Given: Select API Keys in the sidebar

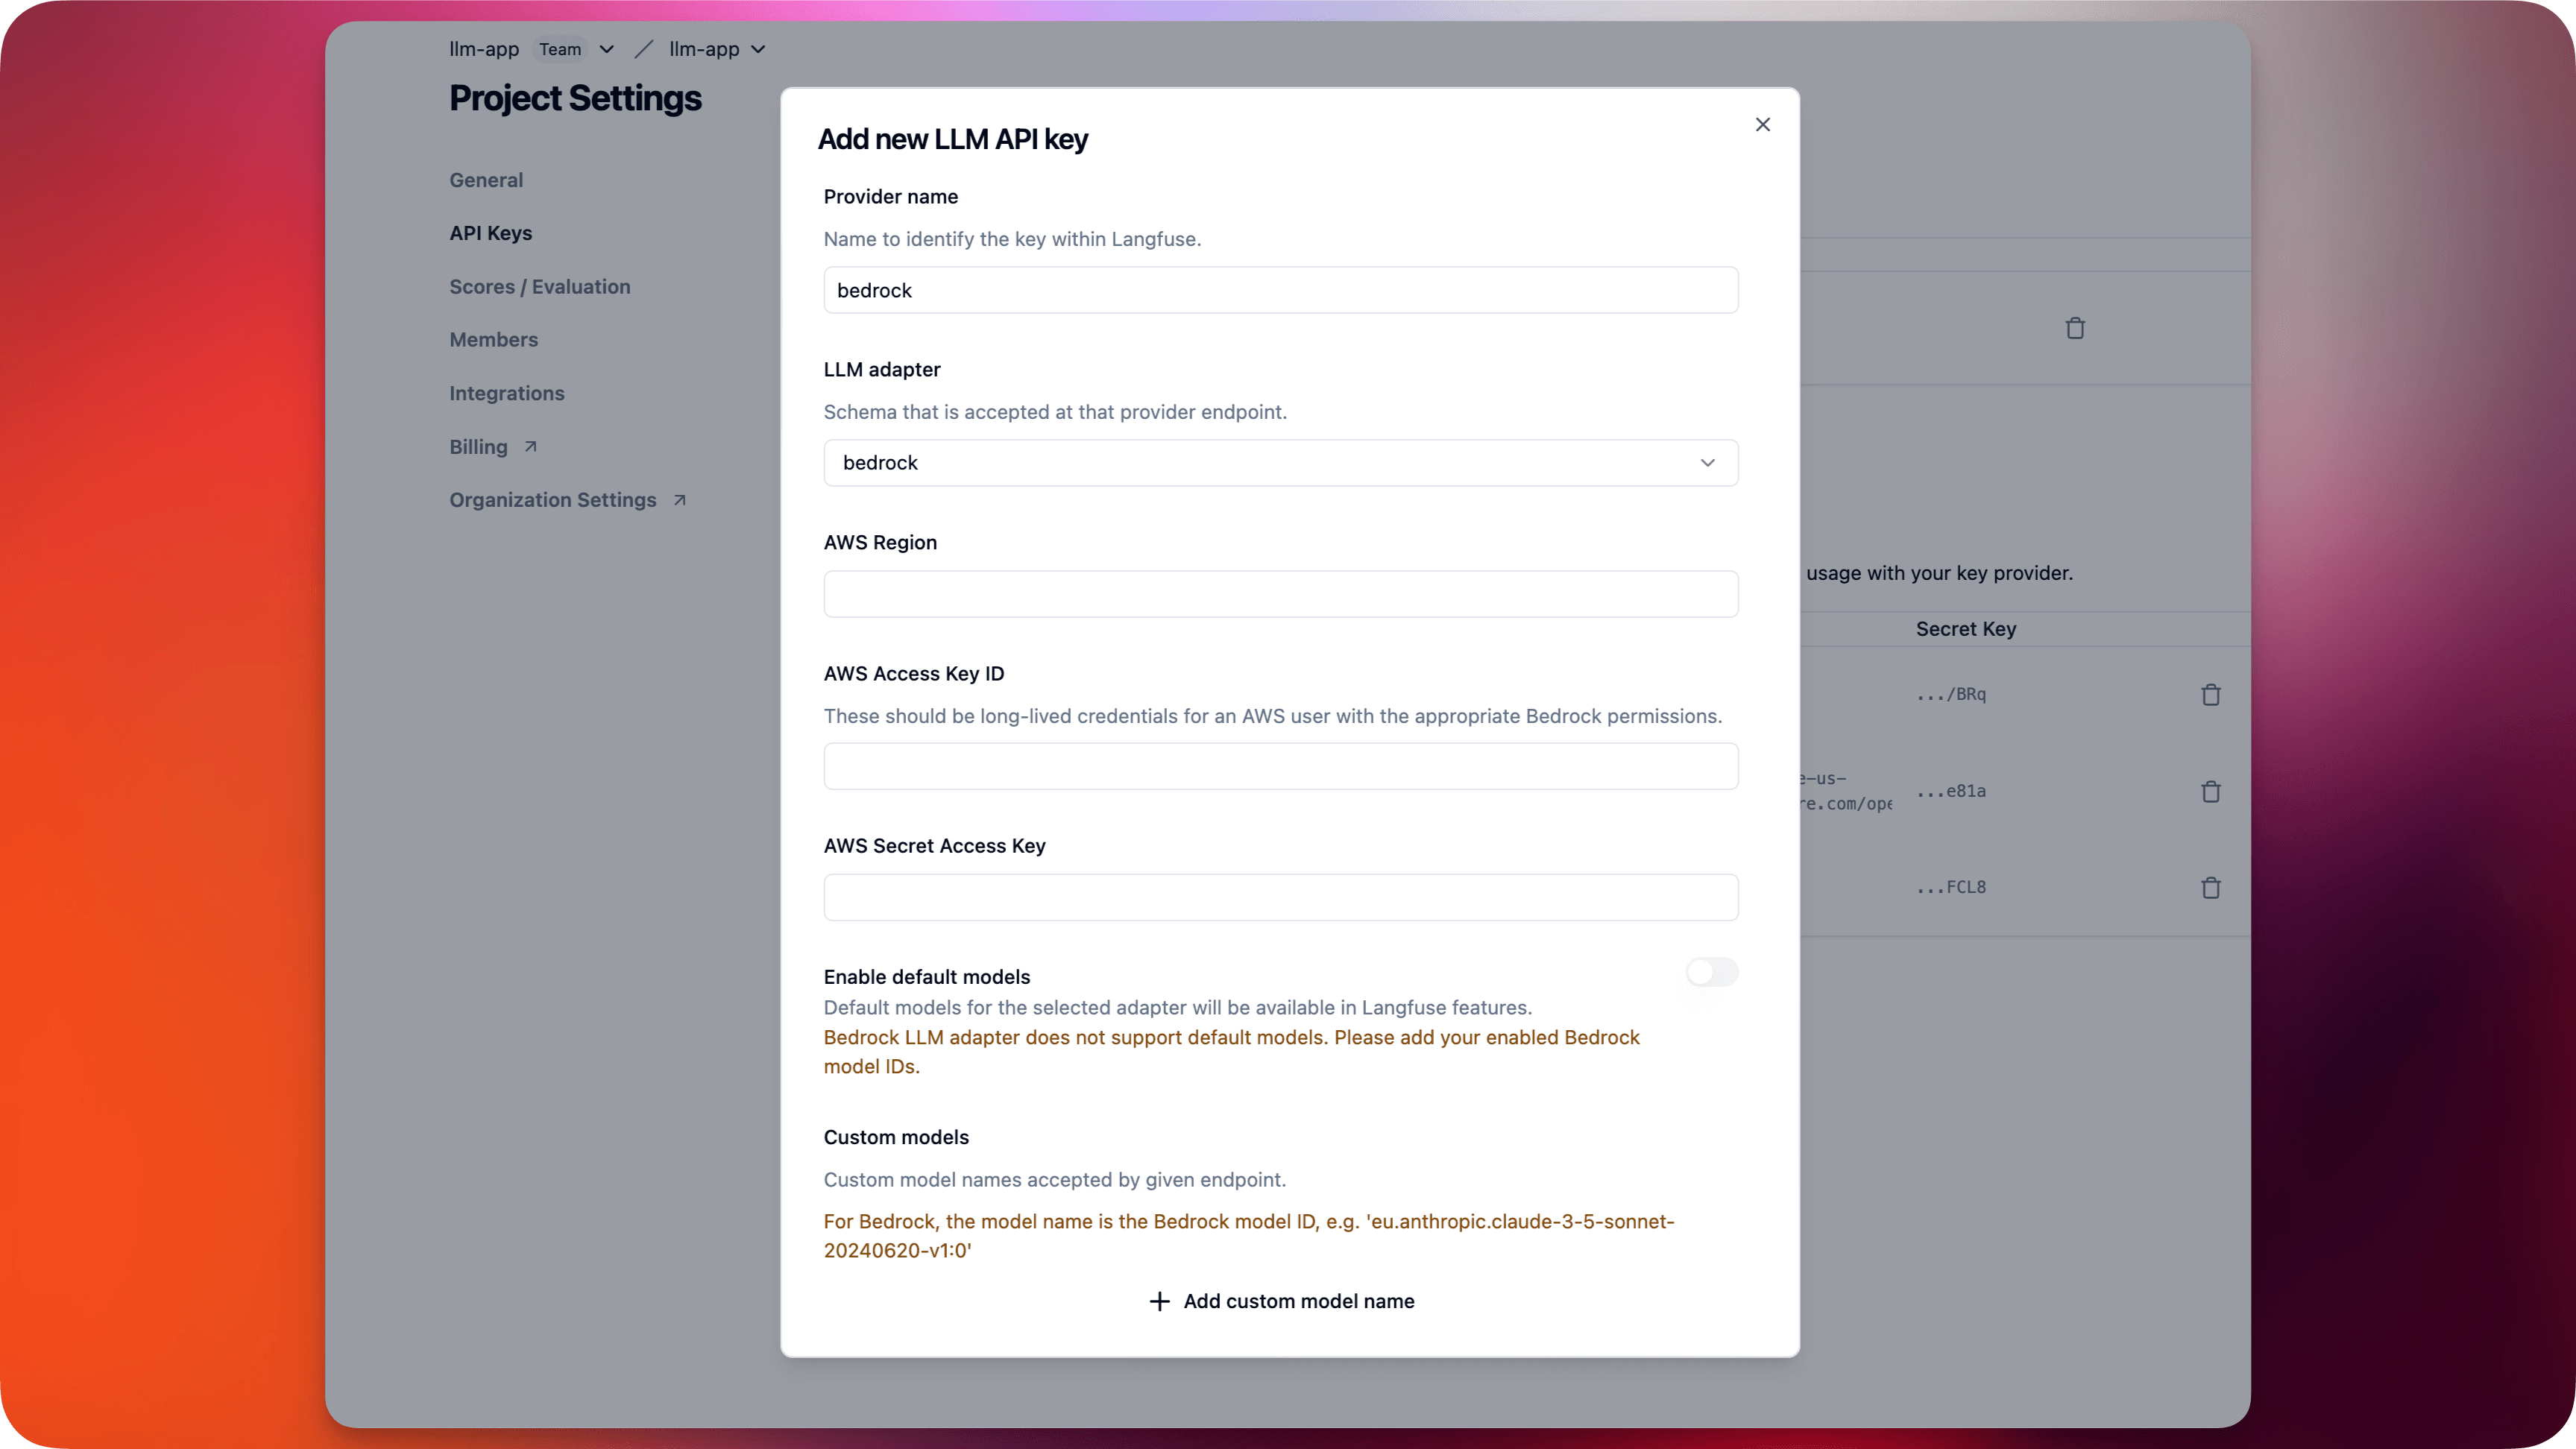Looking at the screenshot, I should [490, 233].
